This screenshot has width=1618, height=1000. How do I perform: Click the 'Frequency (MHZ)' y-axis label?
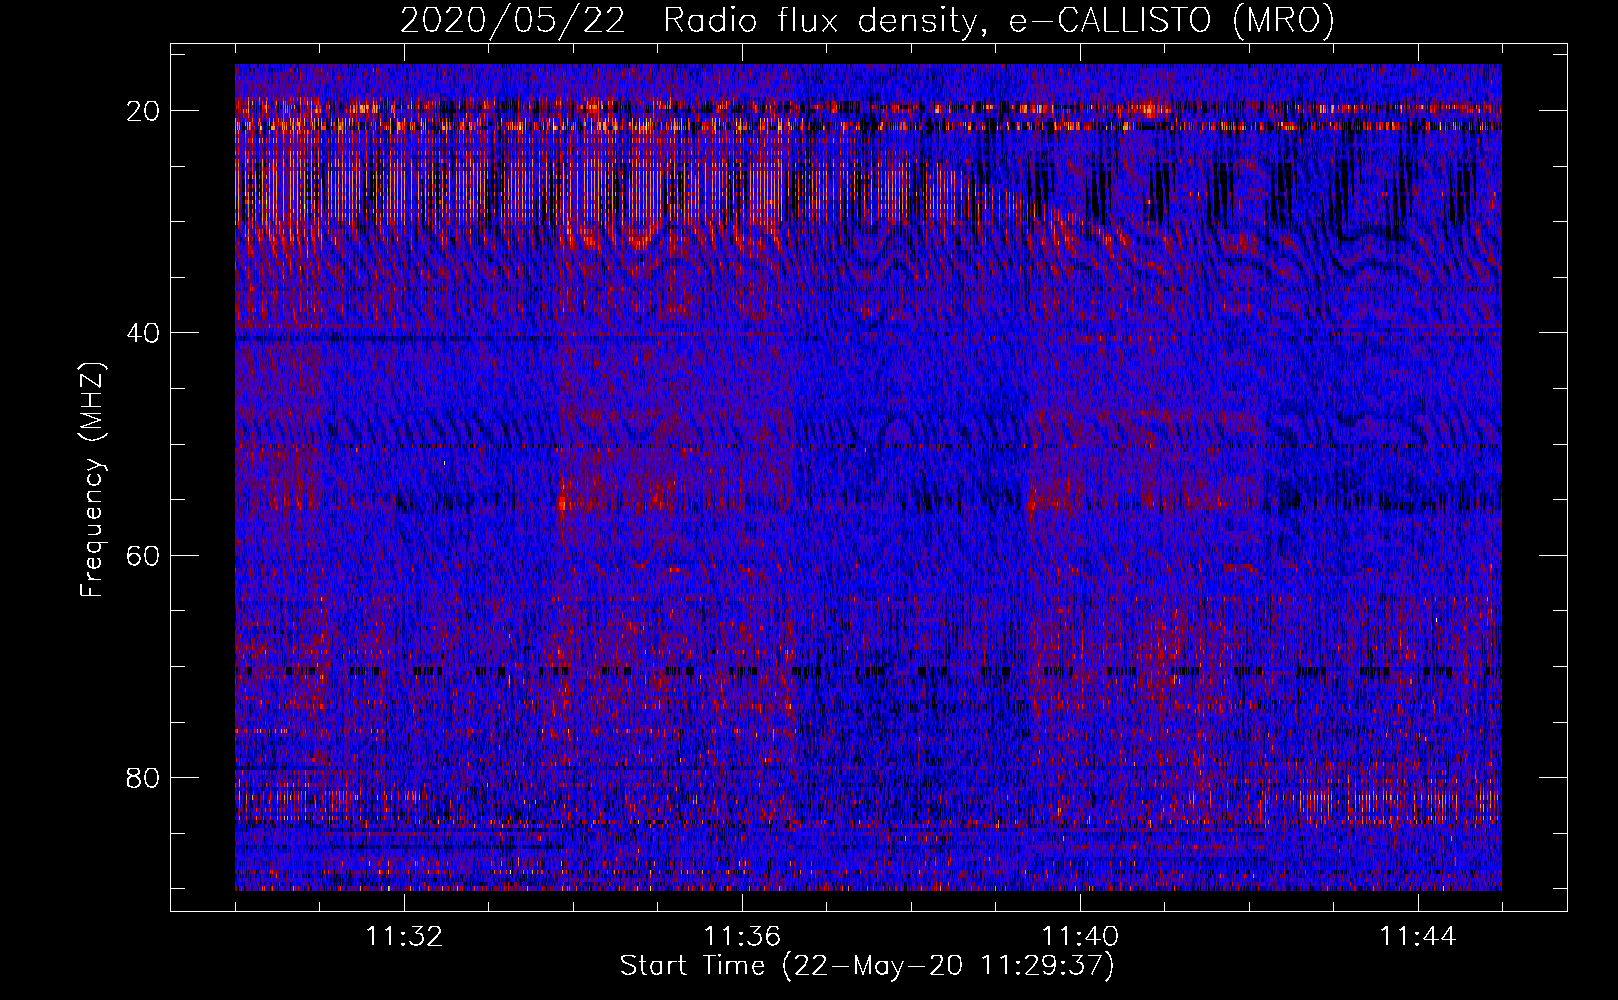tap(92, 480)
